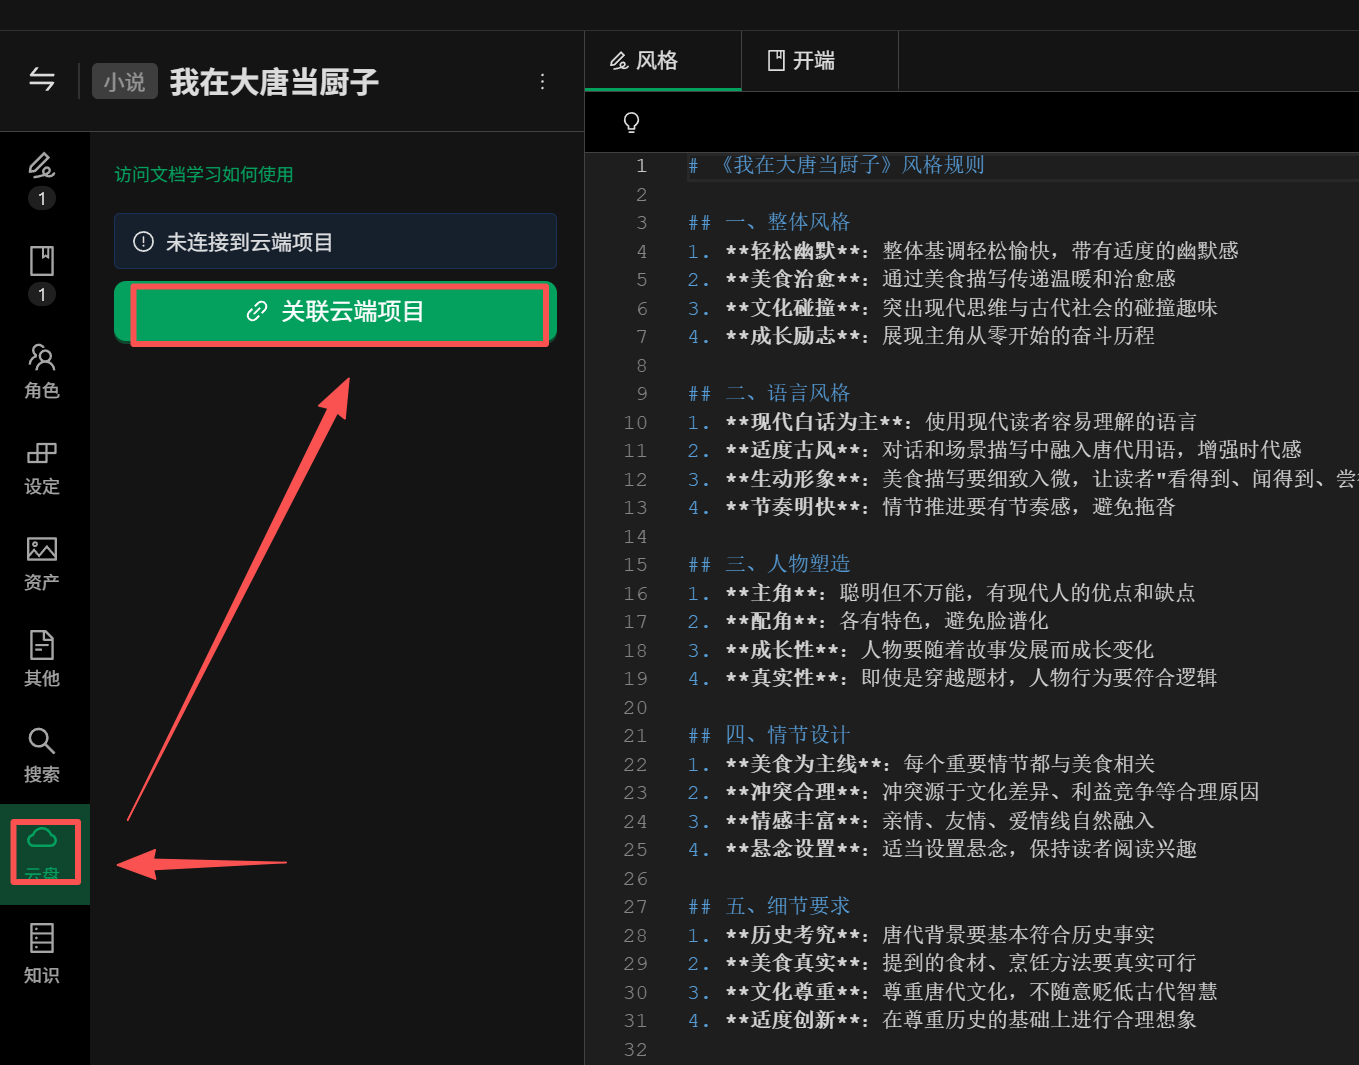The image size is (1359, 1065).
Task: Place cursor on editor line 1 heading
Action: click(x=852, y=165)
